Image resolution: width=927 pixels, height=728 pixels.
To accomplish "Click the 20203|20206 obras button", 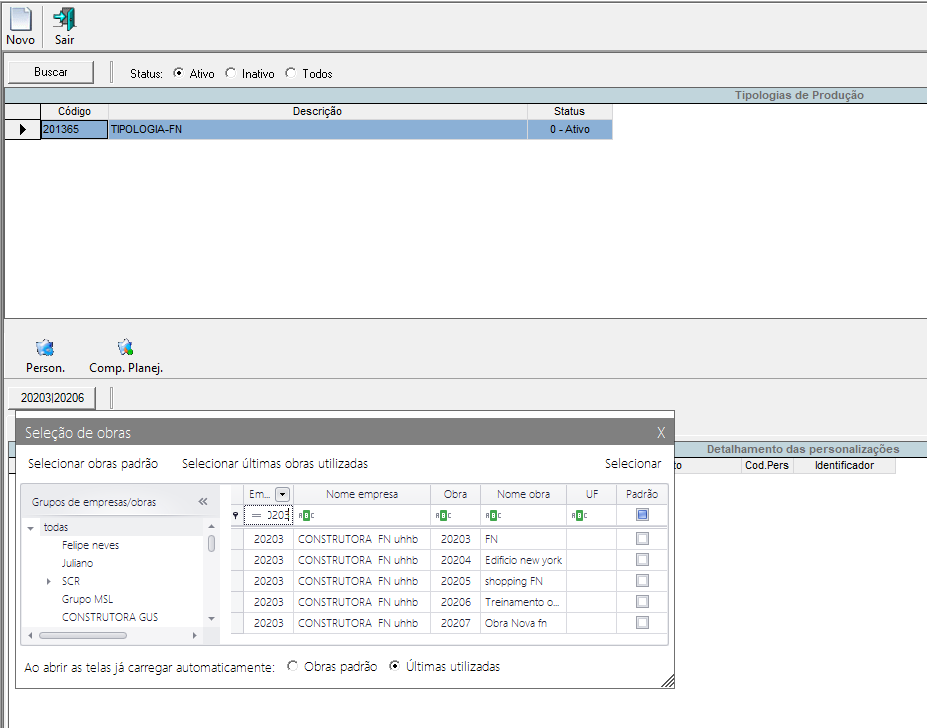I will coord(53,398).
